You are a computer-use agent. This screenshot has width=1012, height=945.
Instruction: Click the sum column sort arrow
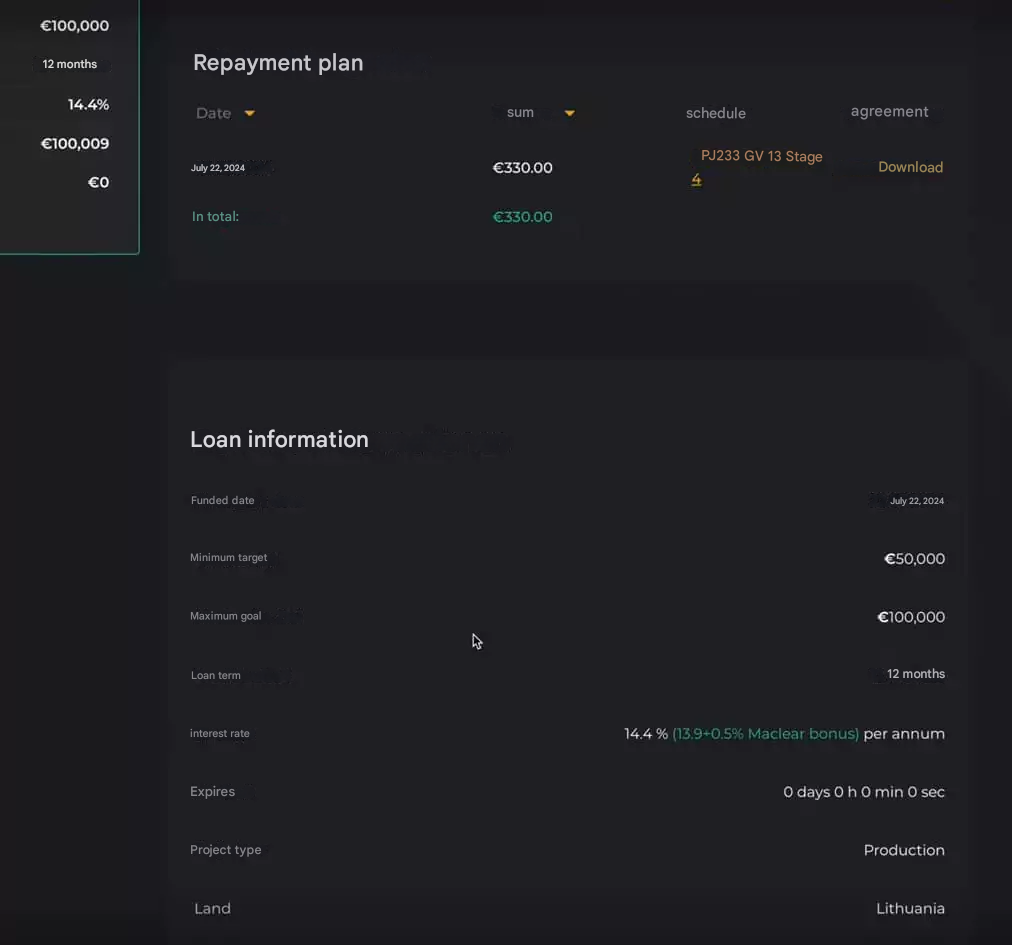pyautogui.click(x=569, y=113)
